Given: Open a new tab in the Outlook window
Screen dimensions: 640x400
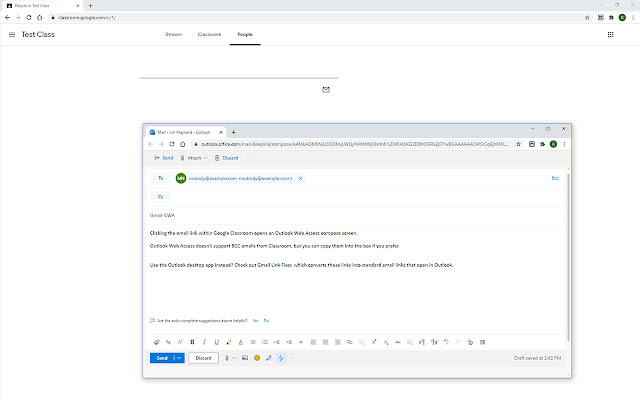Looking at the screenshot, I should pos(233,132).
